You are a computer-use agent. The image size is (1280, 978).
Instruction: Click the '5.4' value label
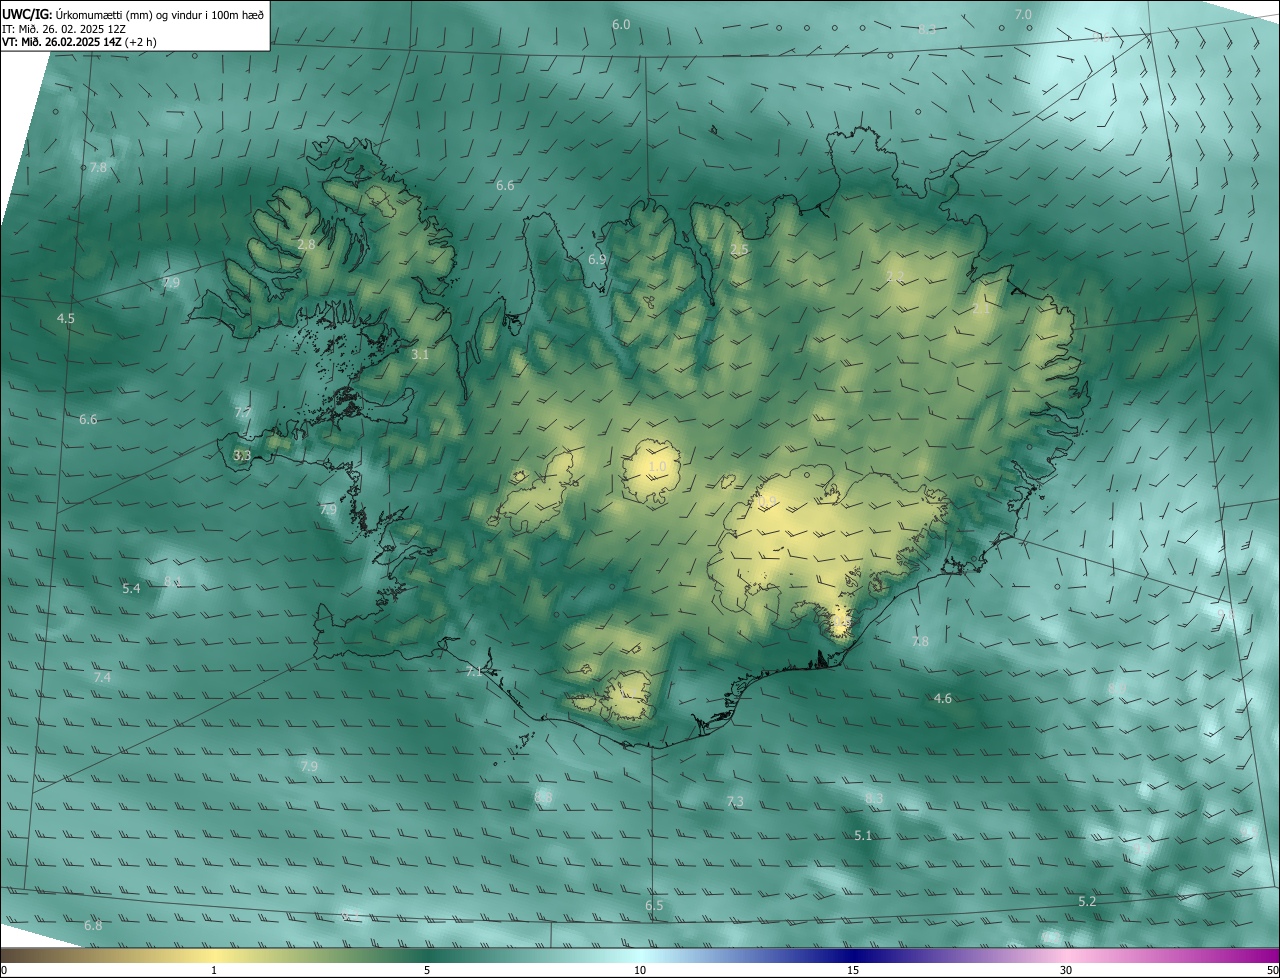[x=131, y=589]
